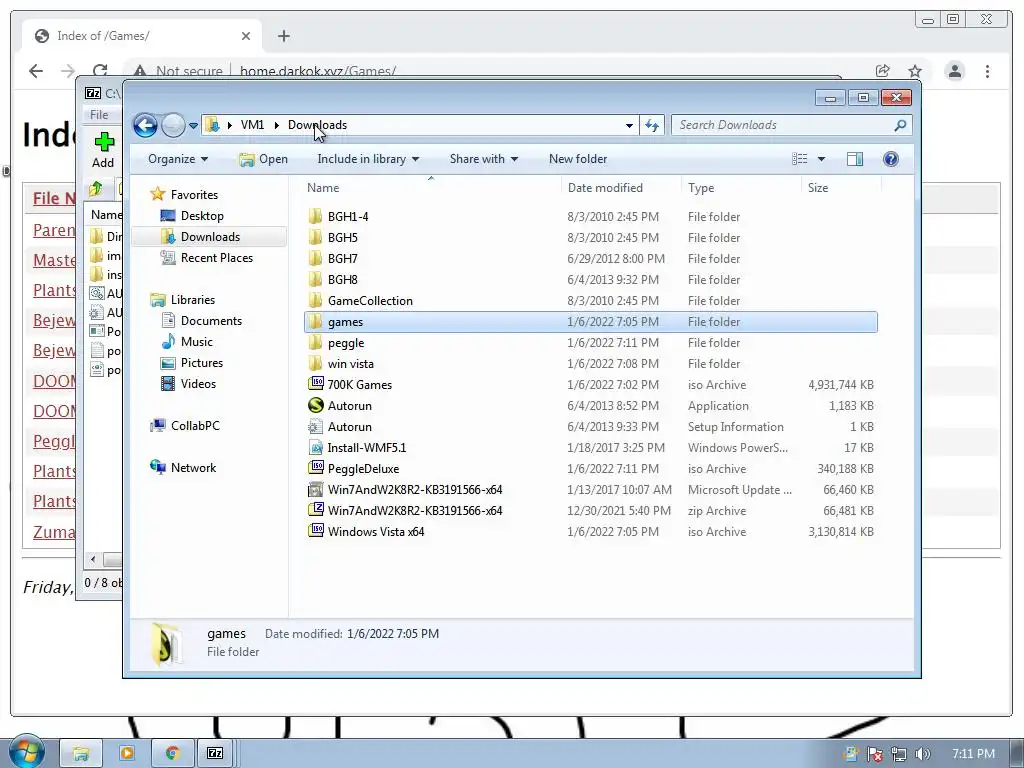This screenshot has height=768, width=1024.
Task: Expand the address bar history dropdown
Action: [x=629, y=125]
